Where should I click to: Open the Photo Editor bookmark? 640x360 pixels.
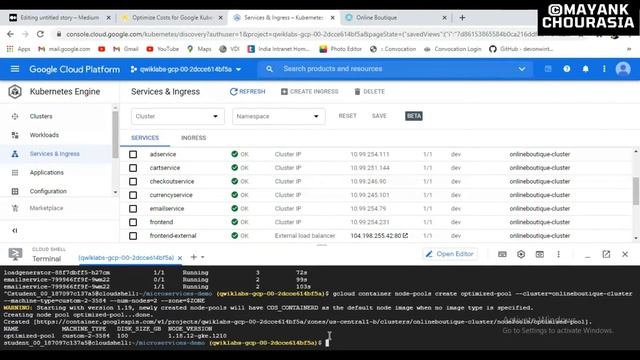[x=340, y=49]
